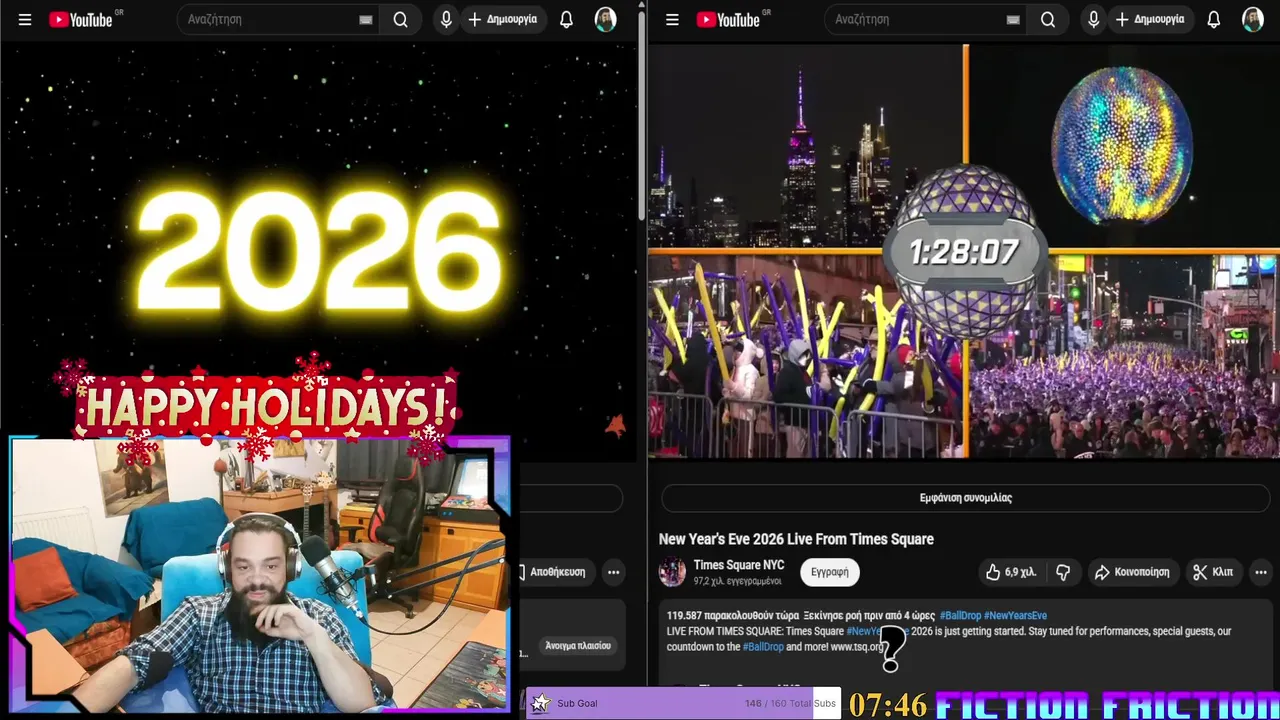This screenshot has height=720, width=1280.
Task: Click the magnifier search button in right window
Action: coord(1048,20)
